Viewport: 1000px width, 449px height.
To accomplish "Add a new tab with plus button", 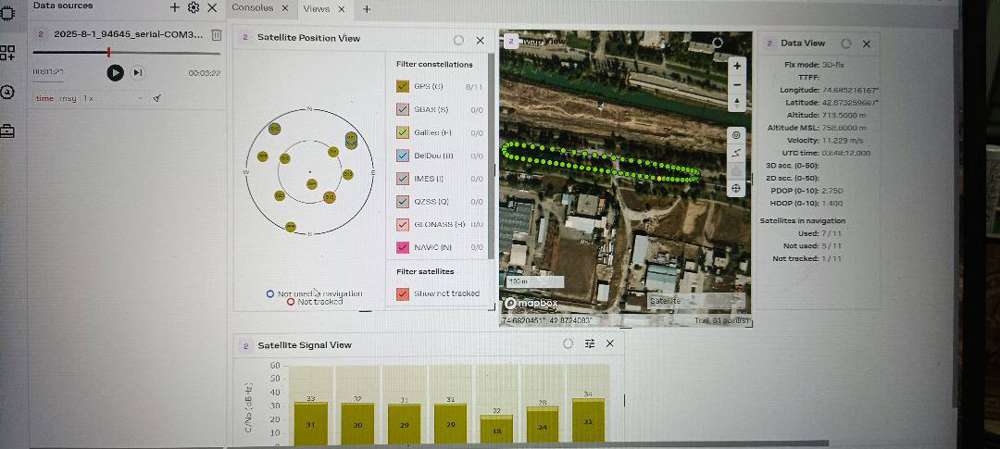I will coord(366,8).
